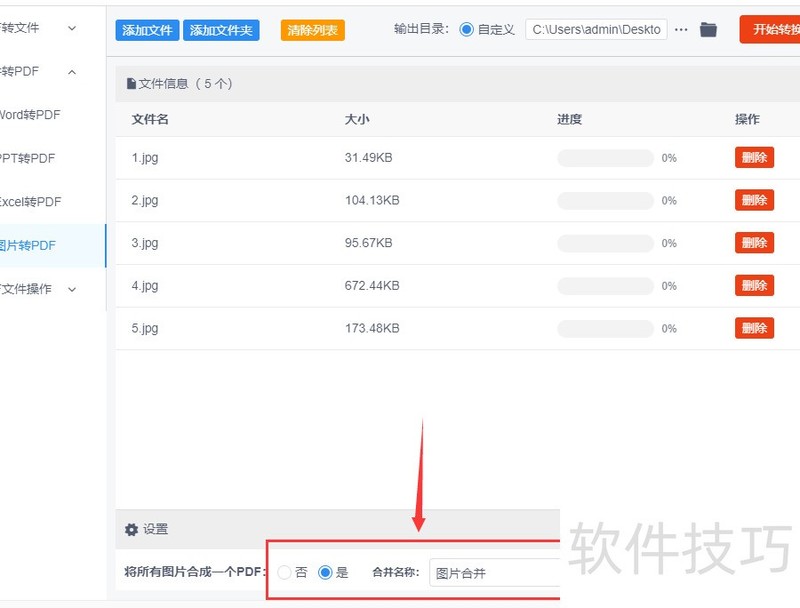Open Word转PDF in sidebar
The image size is (800, 608).
click(x=30, y=115)
